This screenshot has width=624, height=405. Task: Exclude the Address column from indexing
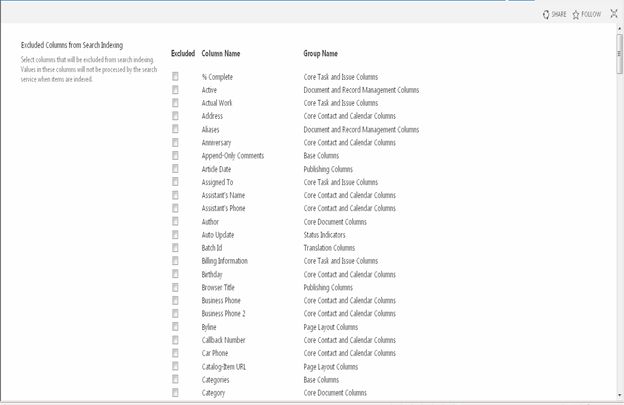(175, 116)
